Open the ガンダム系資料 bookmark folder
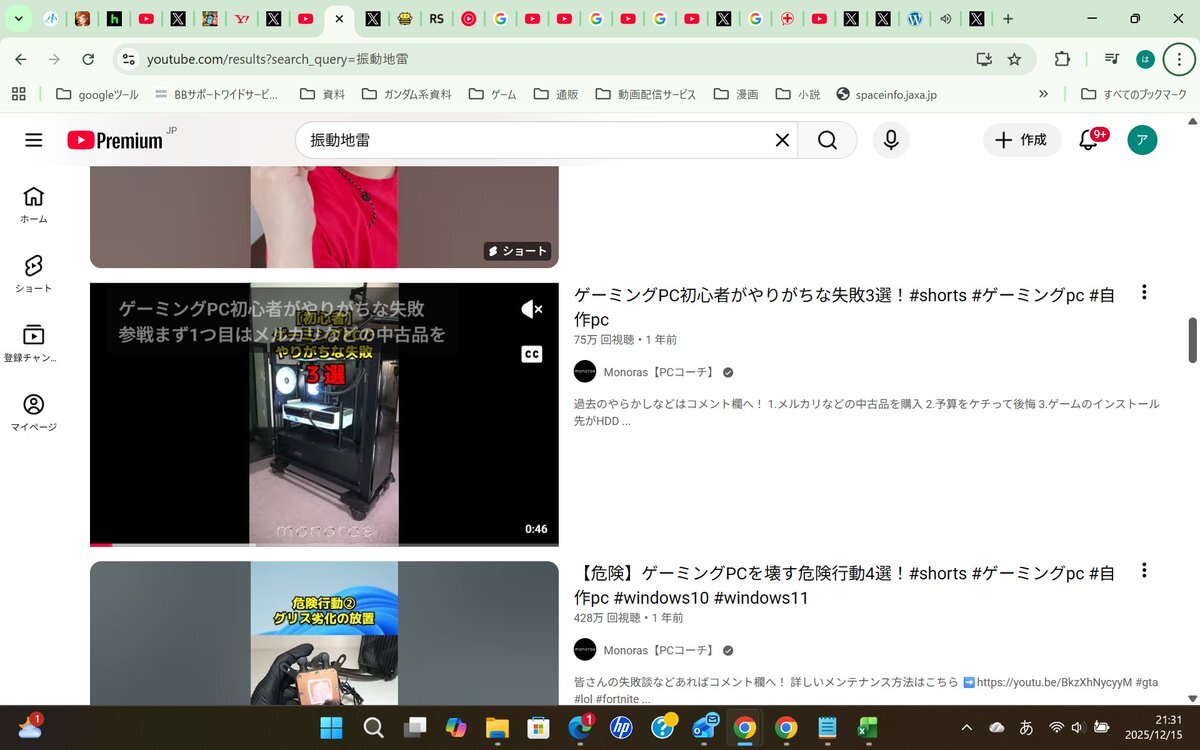The height and width of the screenshot is (750, 1200). pyautogui.click(x=408, y=94)
